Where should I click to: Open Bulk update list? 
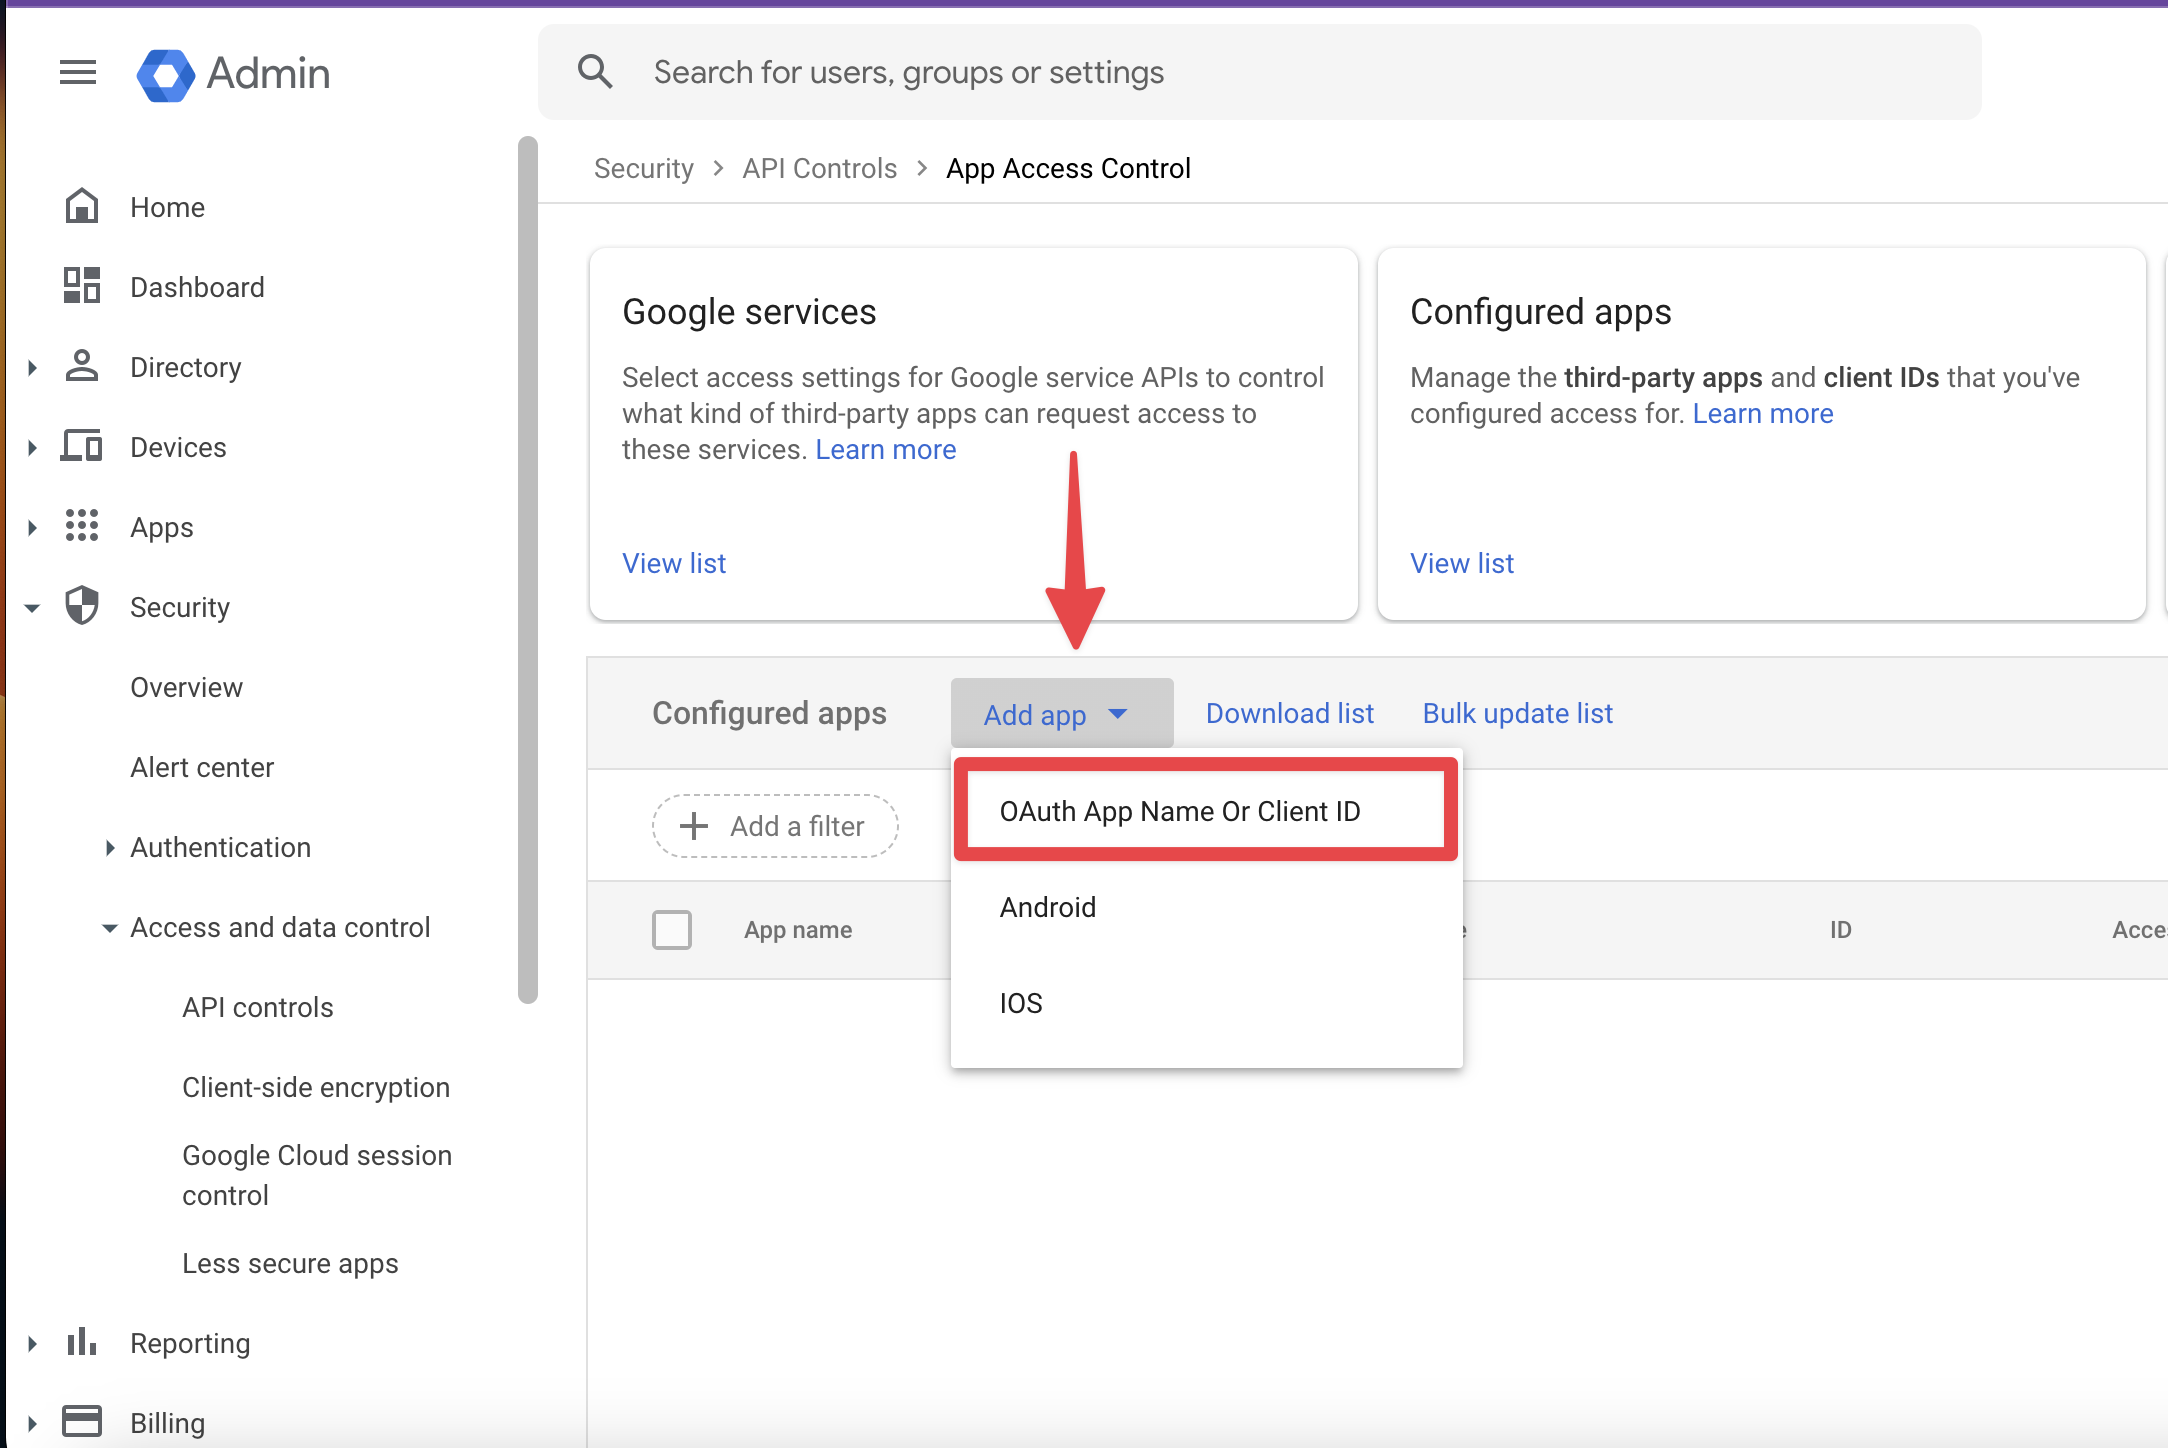[1517, 713]
